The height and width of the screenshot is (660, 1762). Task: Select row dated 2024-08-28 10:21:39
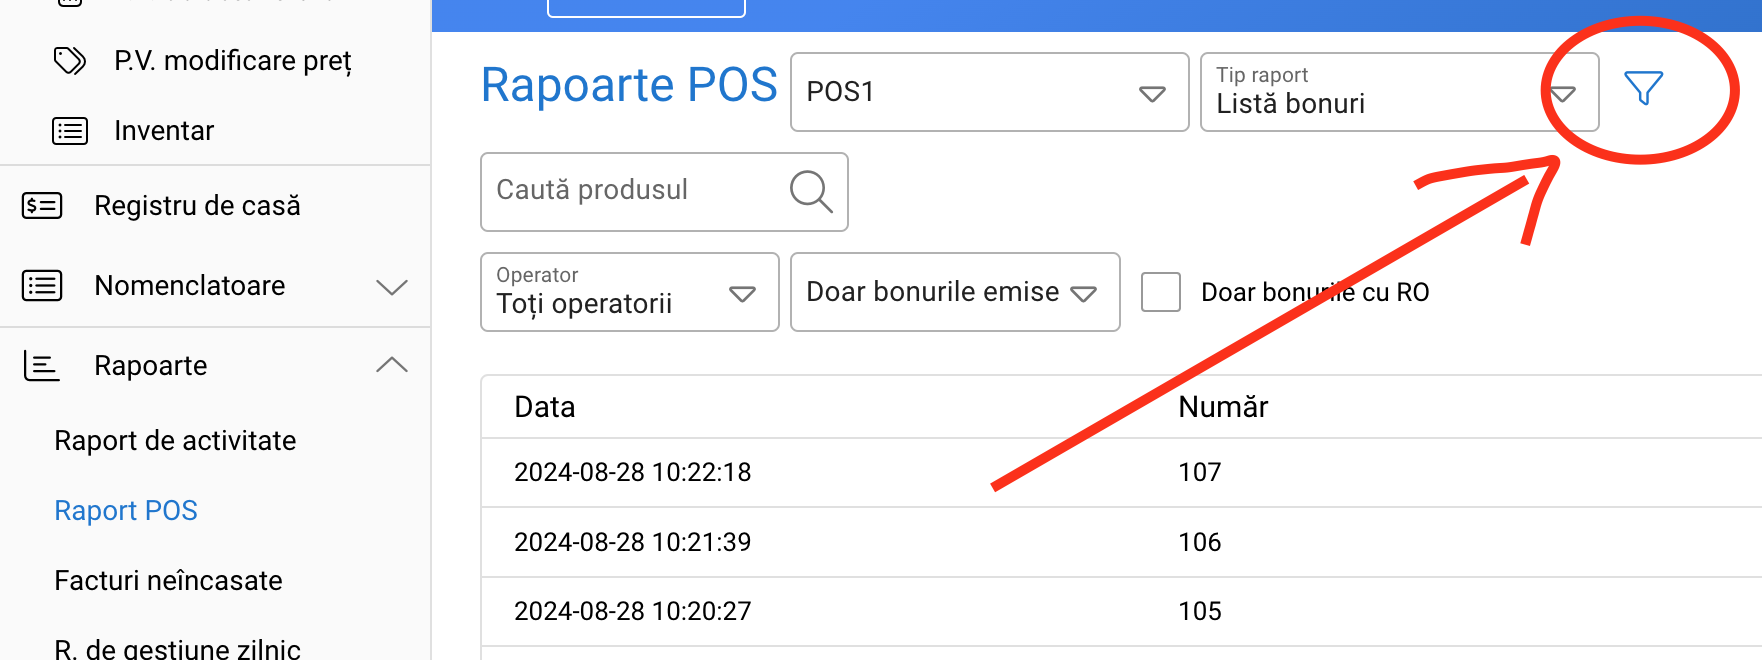tap(1121, 542)
